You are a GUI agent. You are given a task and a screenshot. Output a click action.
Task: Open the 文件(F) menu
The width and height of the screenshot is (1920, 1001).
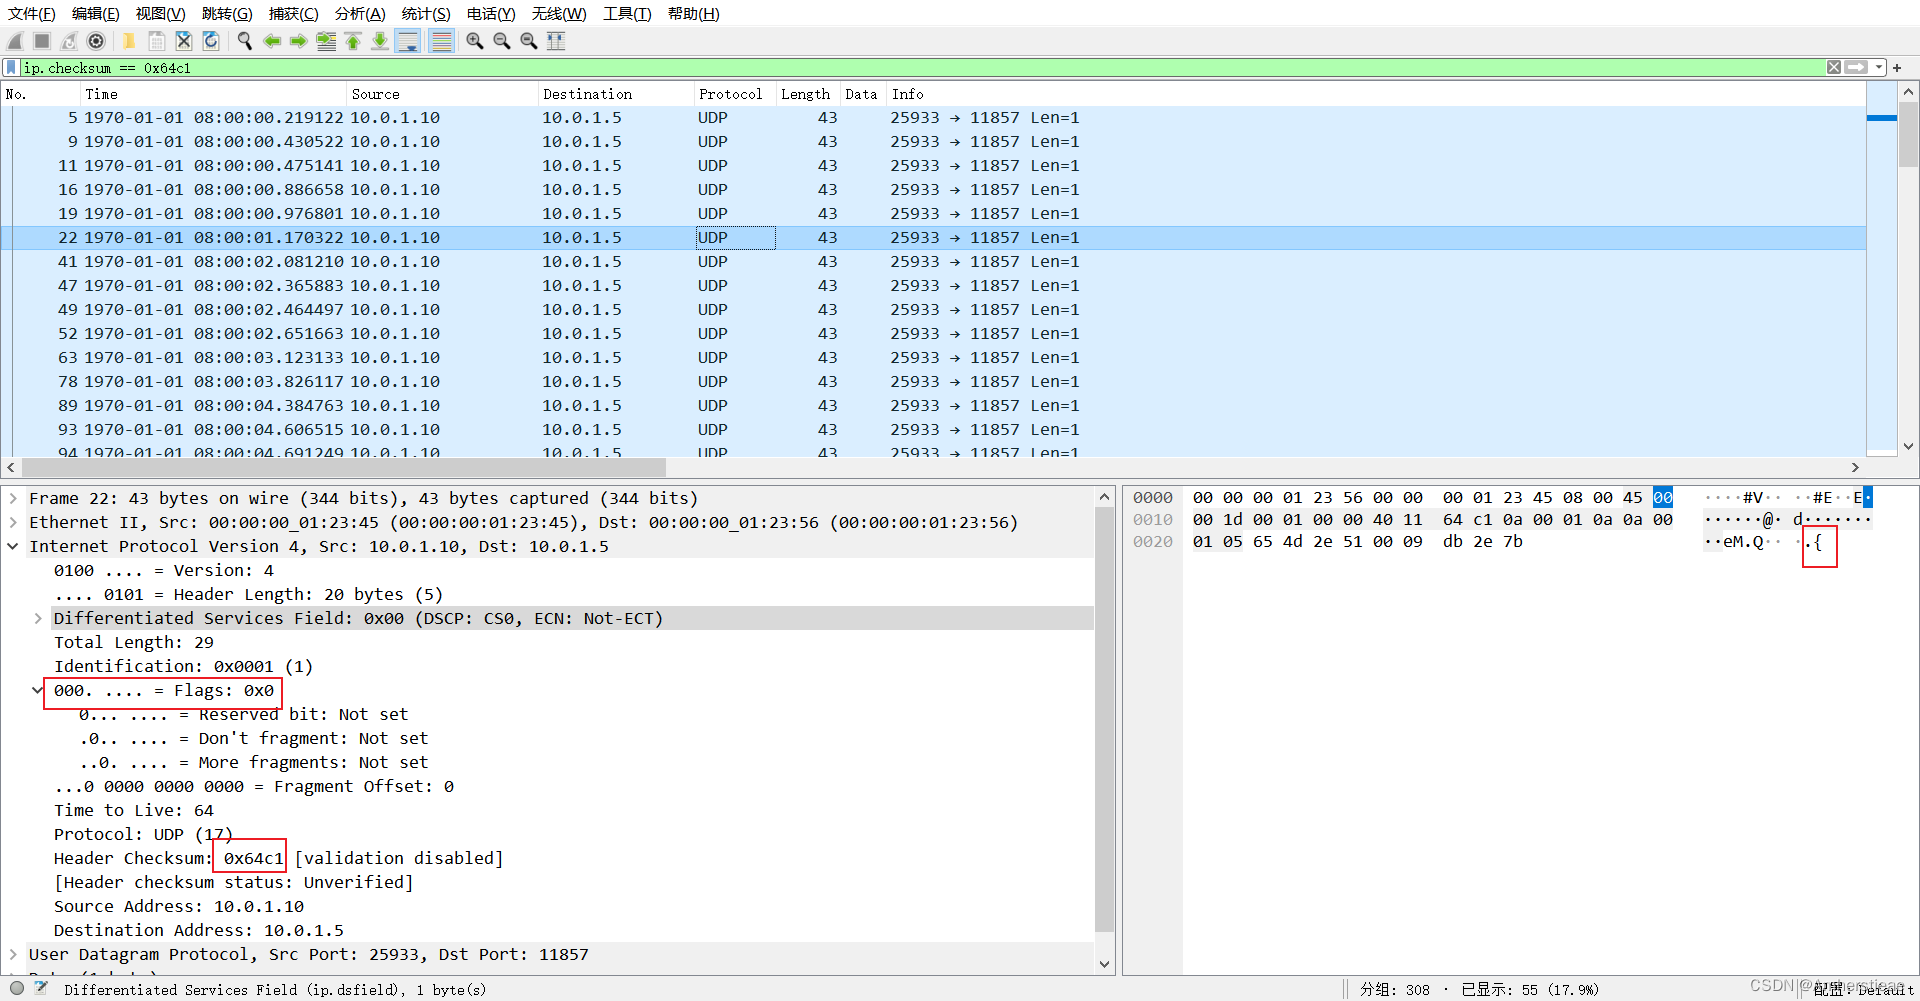pos(32,13)
